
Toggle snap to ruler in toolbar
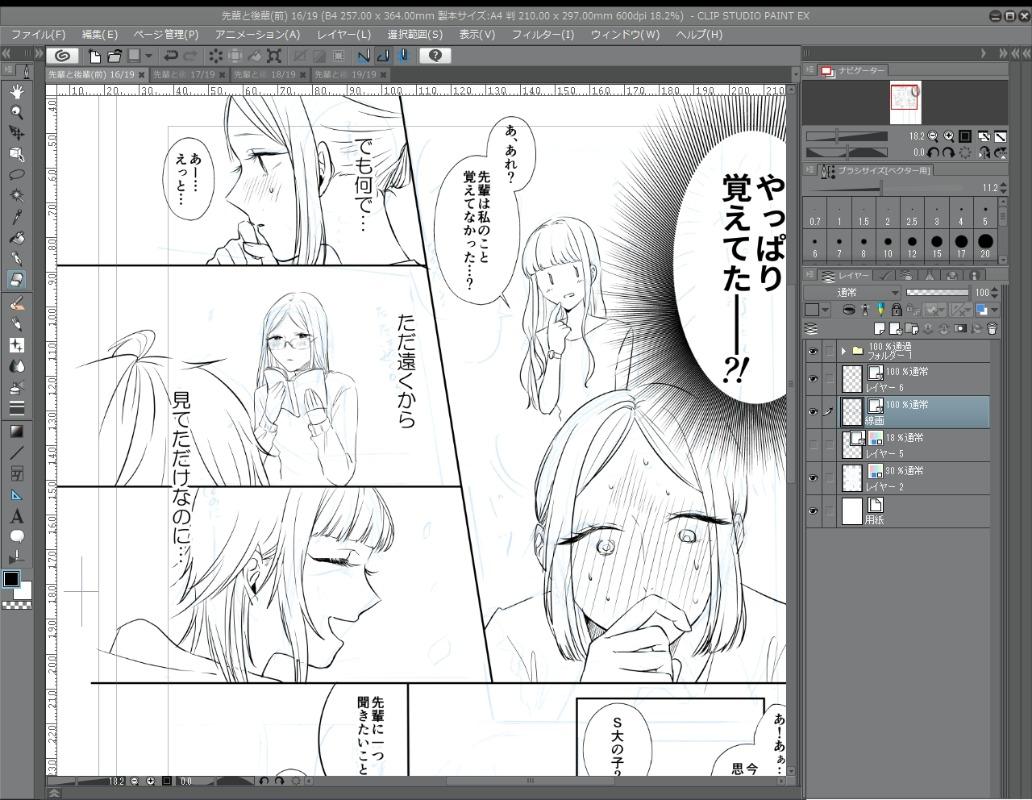coord(363,56)
